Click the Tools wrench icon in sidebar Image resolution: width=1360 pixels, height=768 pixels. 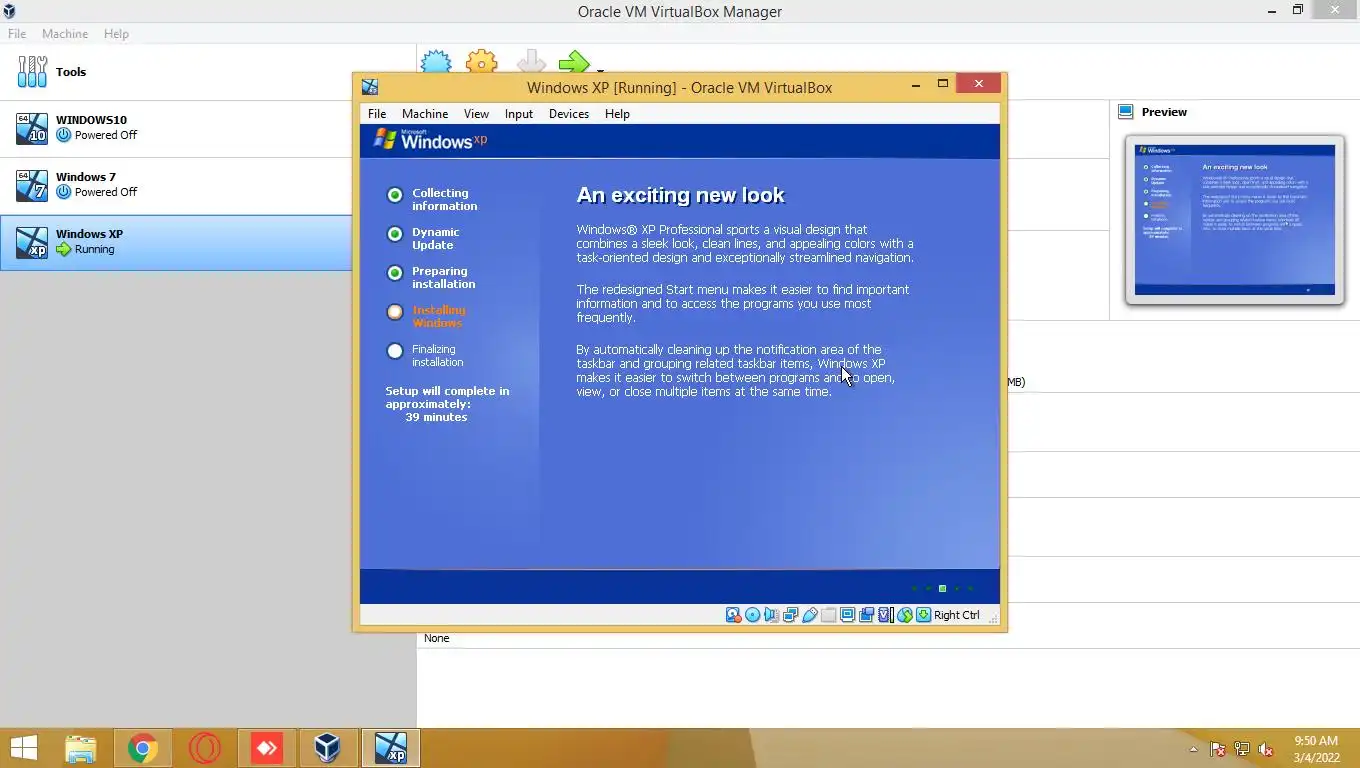[32, 72]
